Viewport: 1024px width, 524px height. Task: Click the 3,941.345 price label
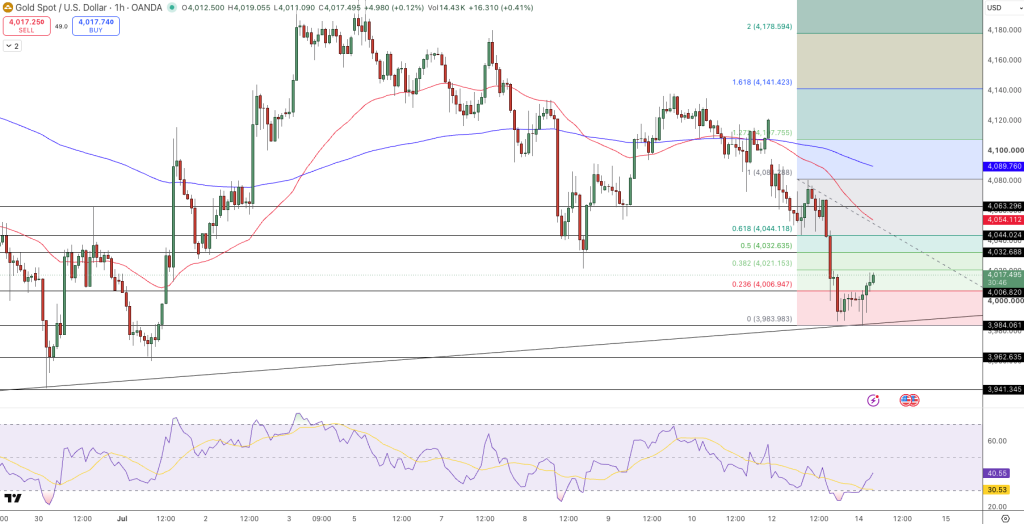click(1004, 389)
